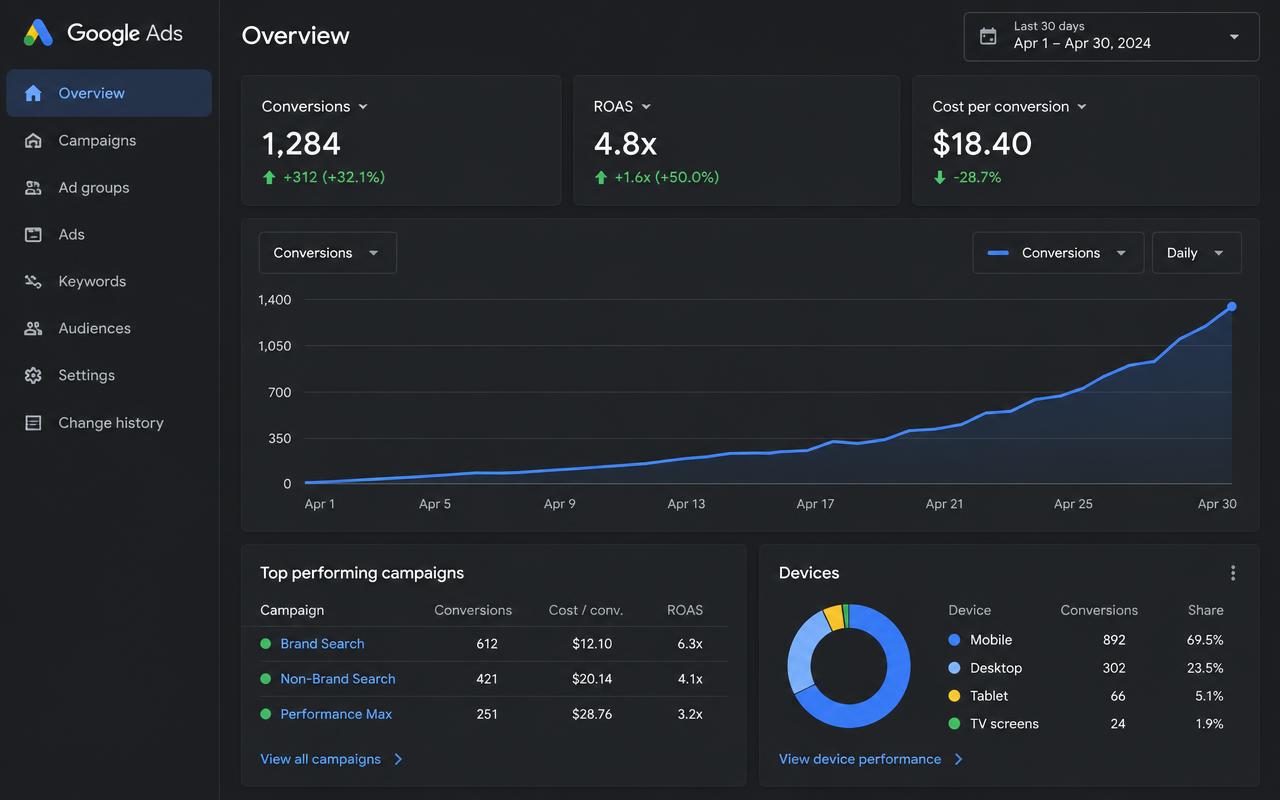
Task: Open Non-Brand Search campaign link
Action: pyautogui.click(x=338, y=679)
